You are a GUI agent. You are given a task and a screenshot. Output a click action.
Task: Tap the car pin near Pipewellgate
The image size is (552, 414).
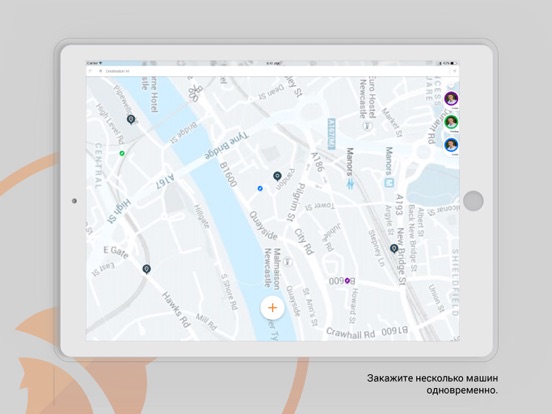pos(131,120)
